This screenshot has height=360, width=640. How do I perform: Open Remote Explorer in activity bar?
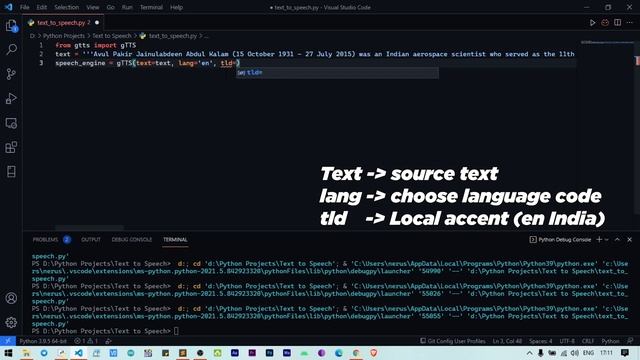[x=11, y=123]
